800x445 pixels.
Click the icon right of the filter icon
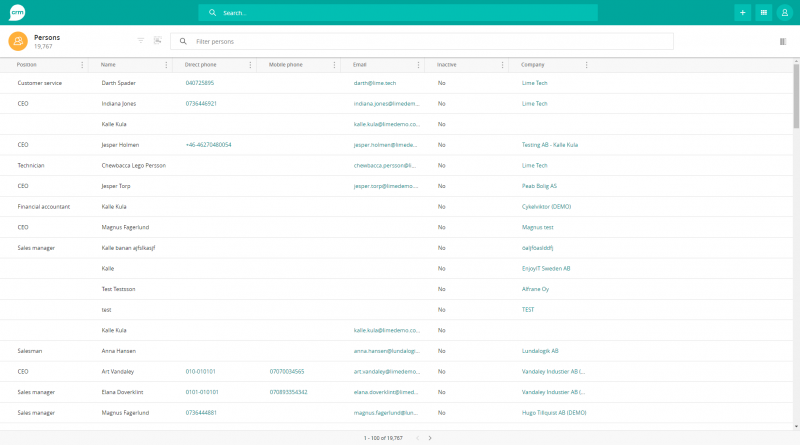(x=156, y=41)
